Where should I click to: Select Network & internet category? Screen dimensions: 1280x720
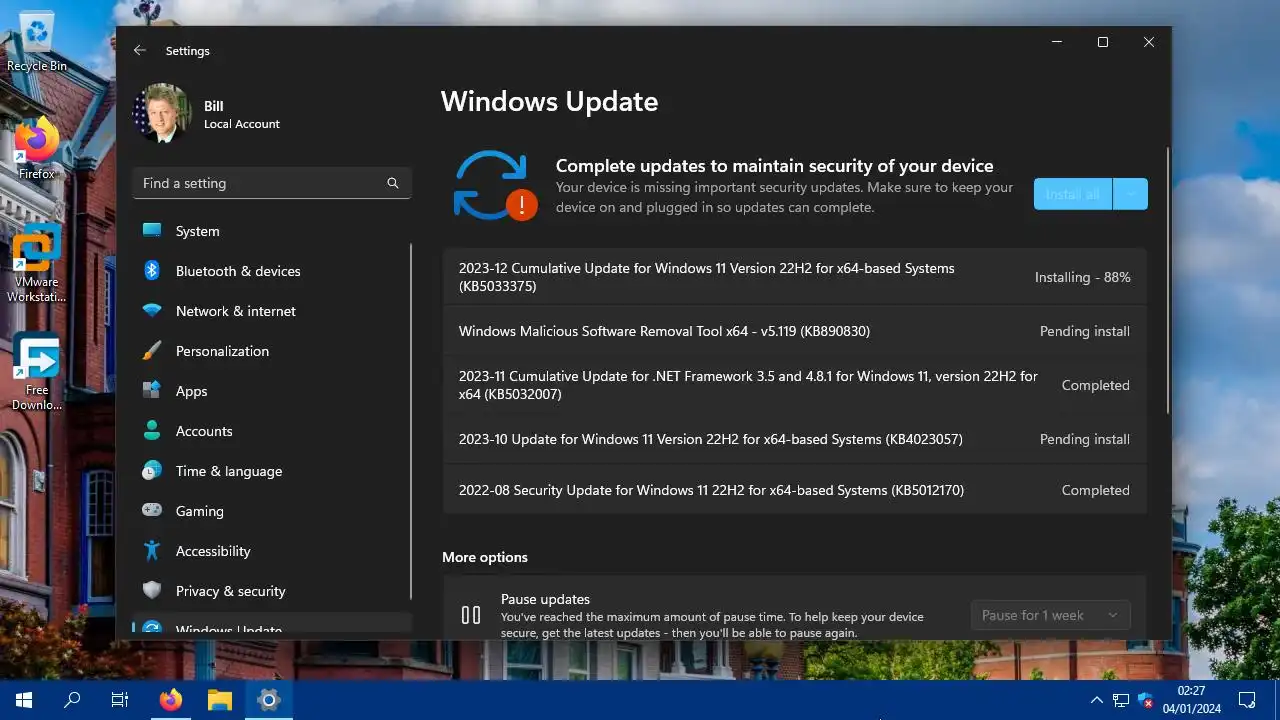(x=271, y=311)
